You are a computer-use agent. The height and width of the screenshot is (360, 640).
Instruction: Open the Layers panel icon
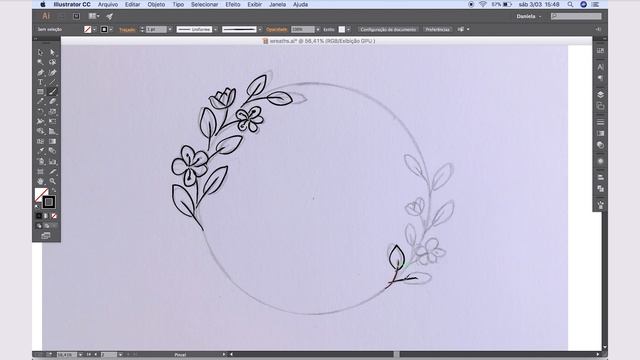600,94
